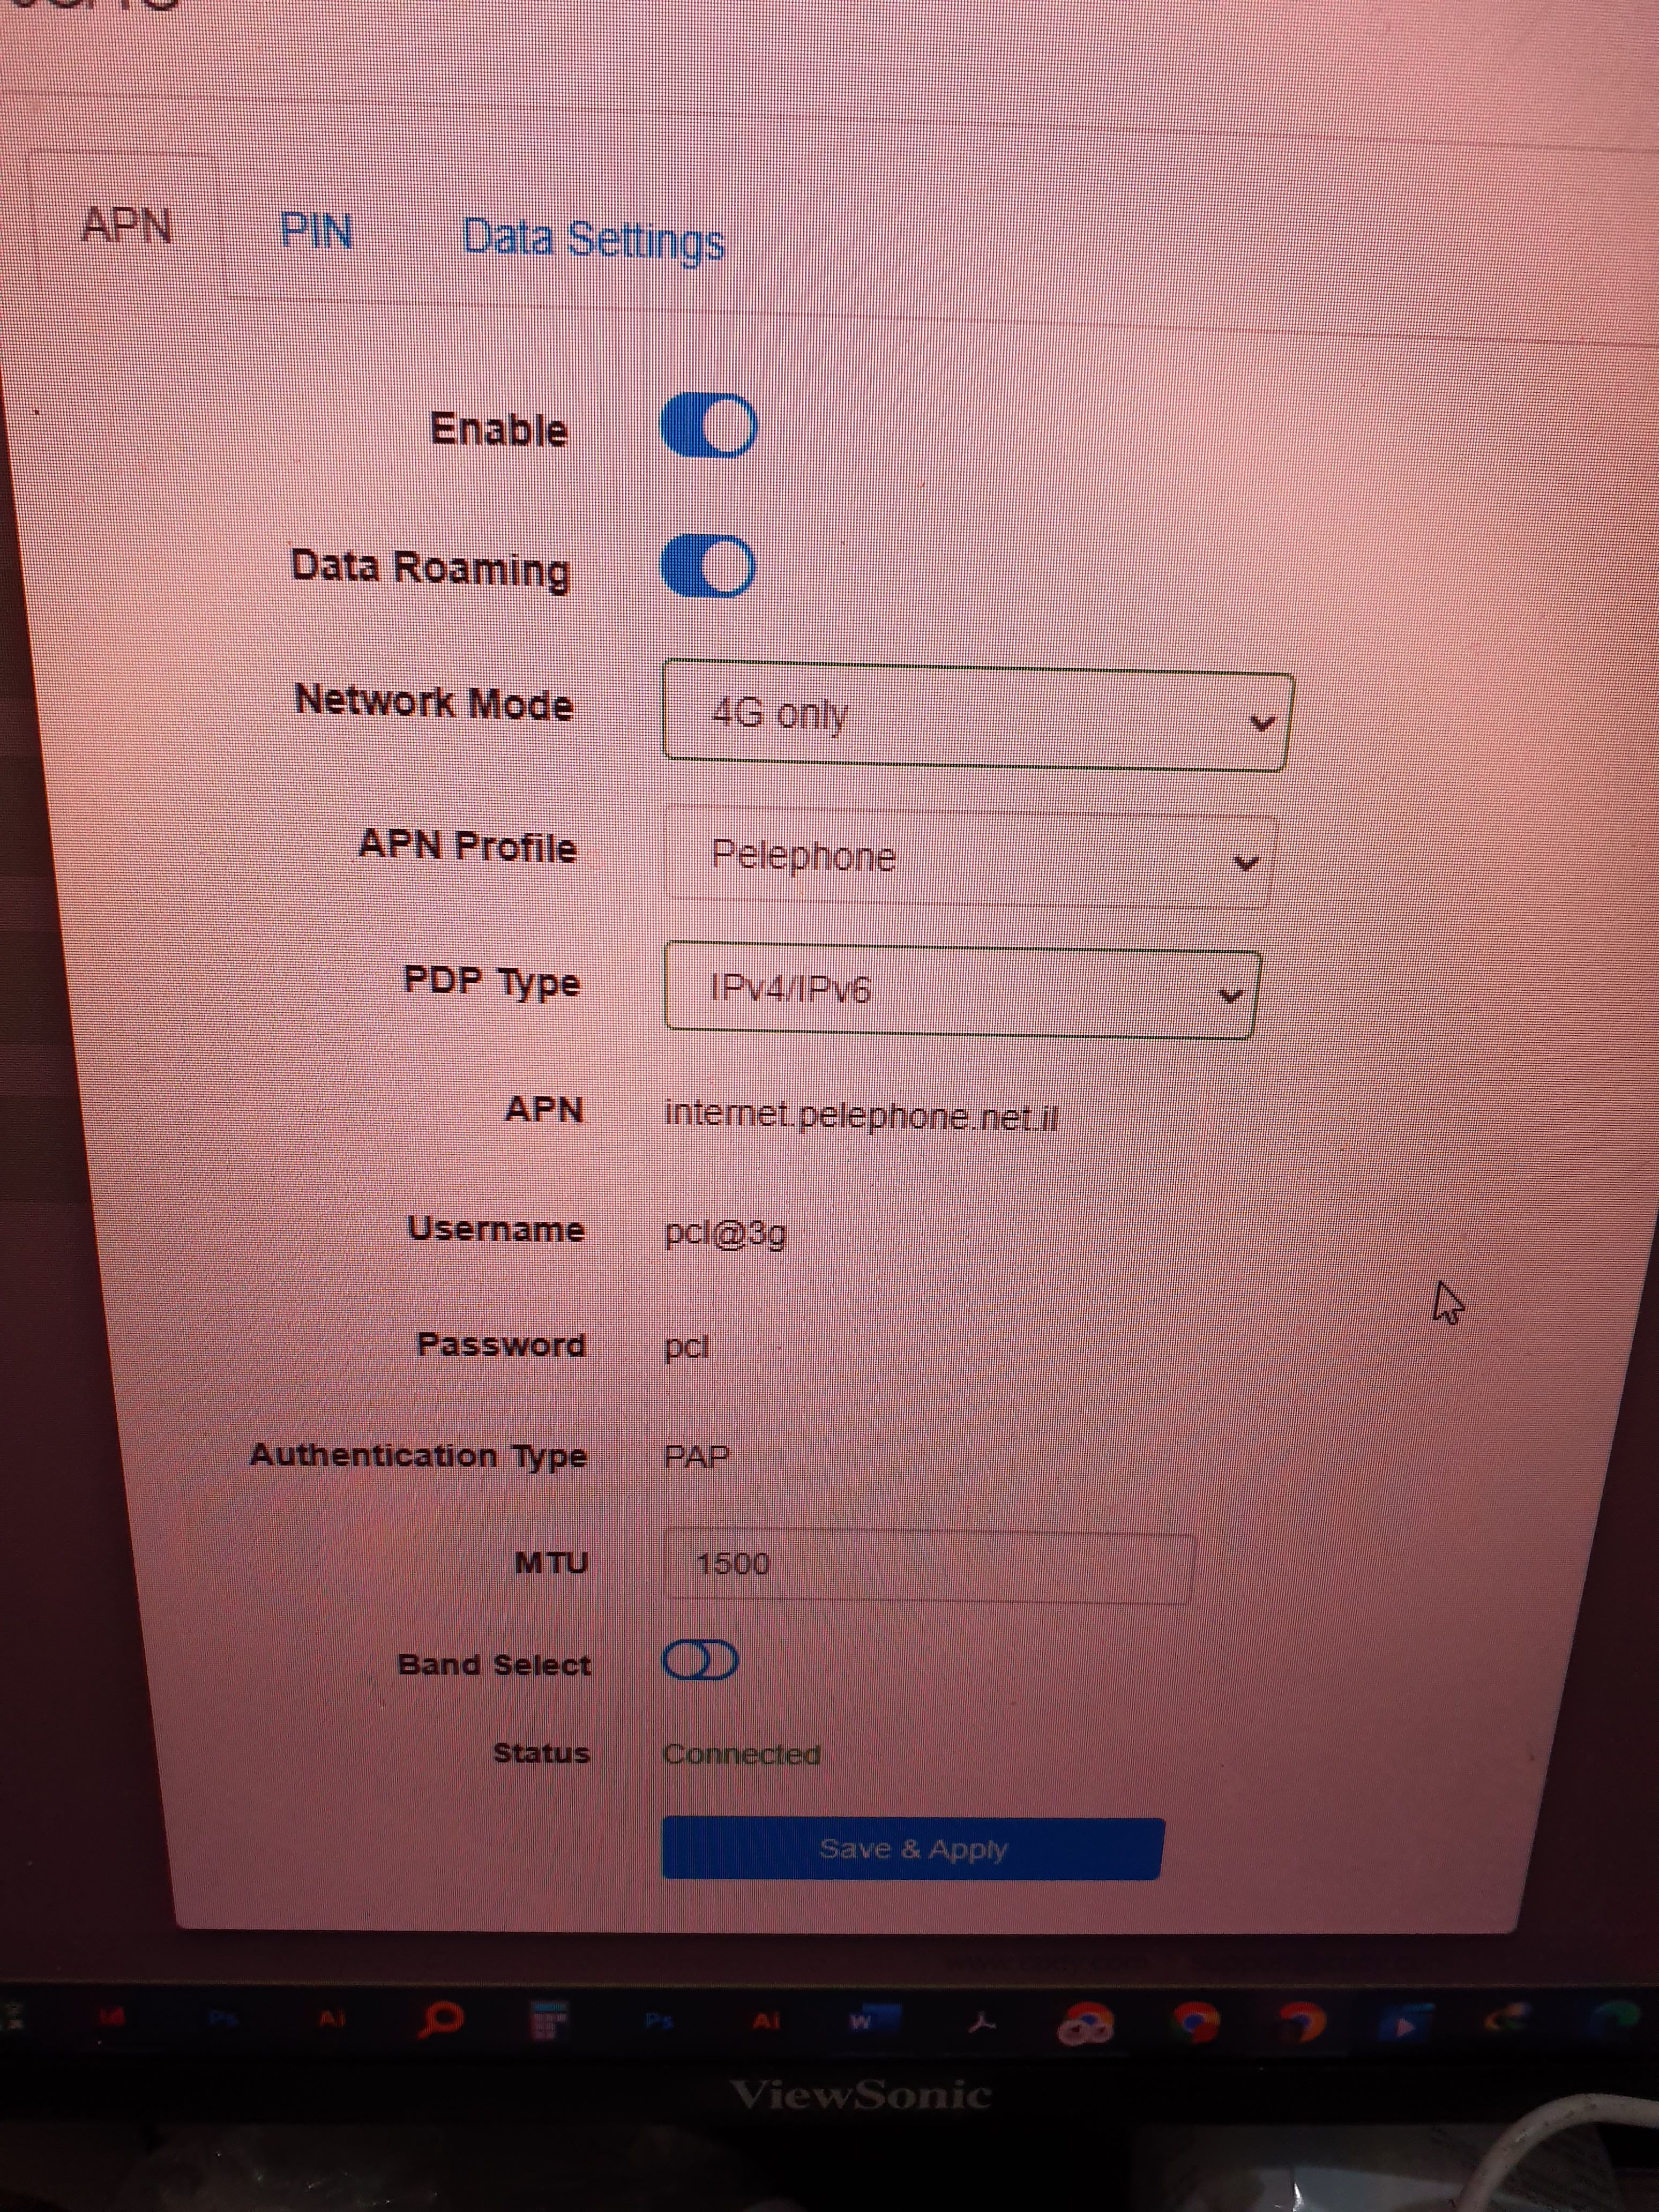The height and width of the screenshot is (2212, 1659).
Task: Click the APN value internet.pelephone.net.il
Action: [861, 1115]
